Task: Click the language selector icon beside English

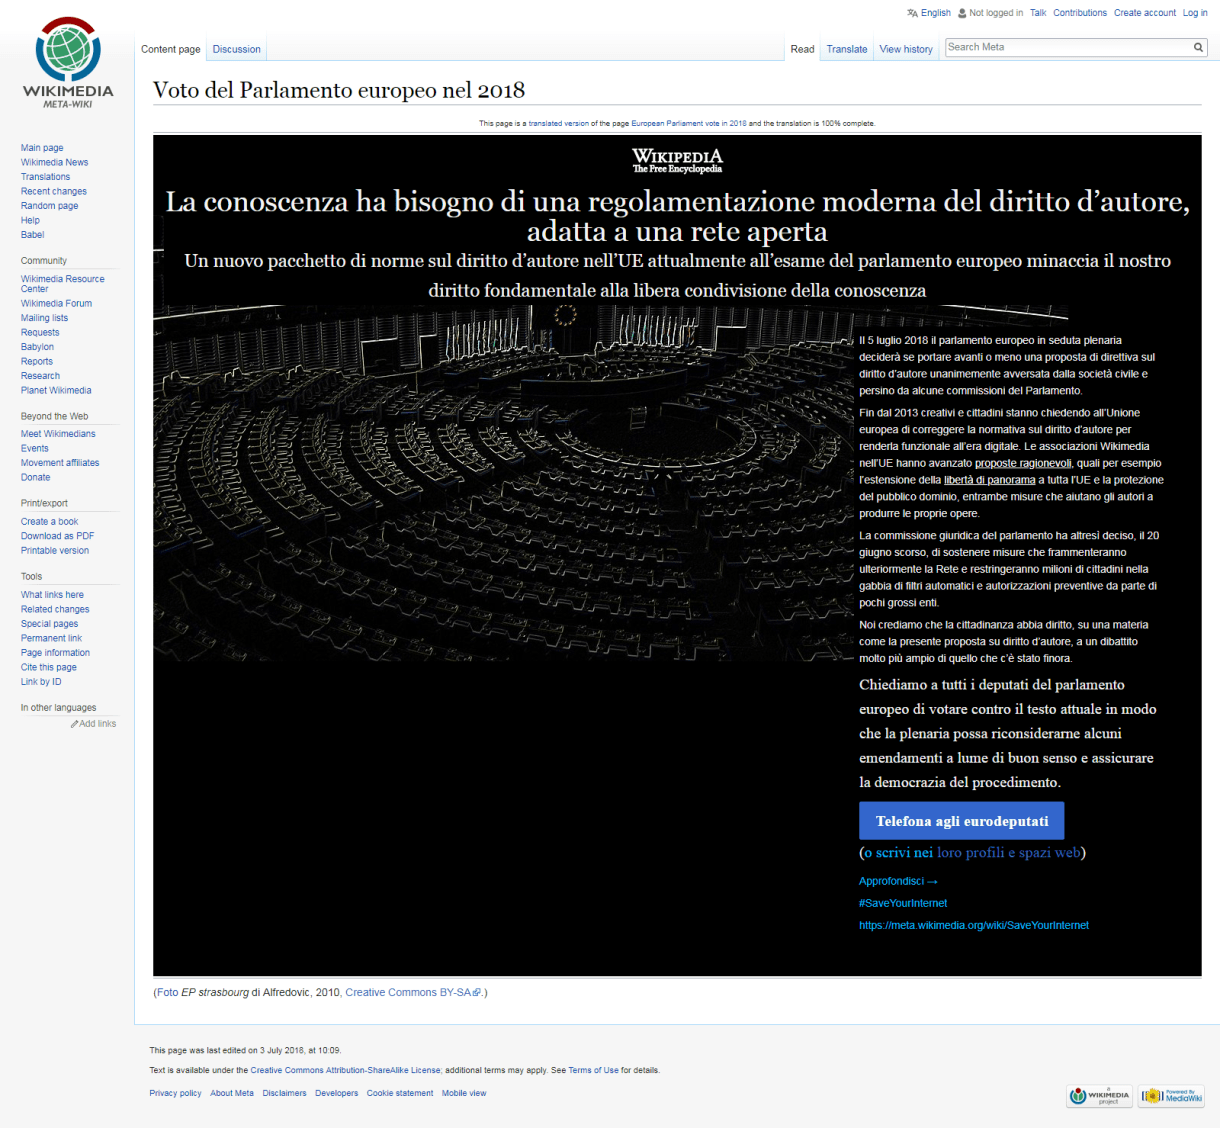Action: (912, 13)
